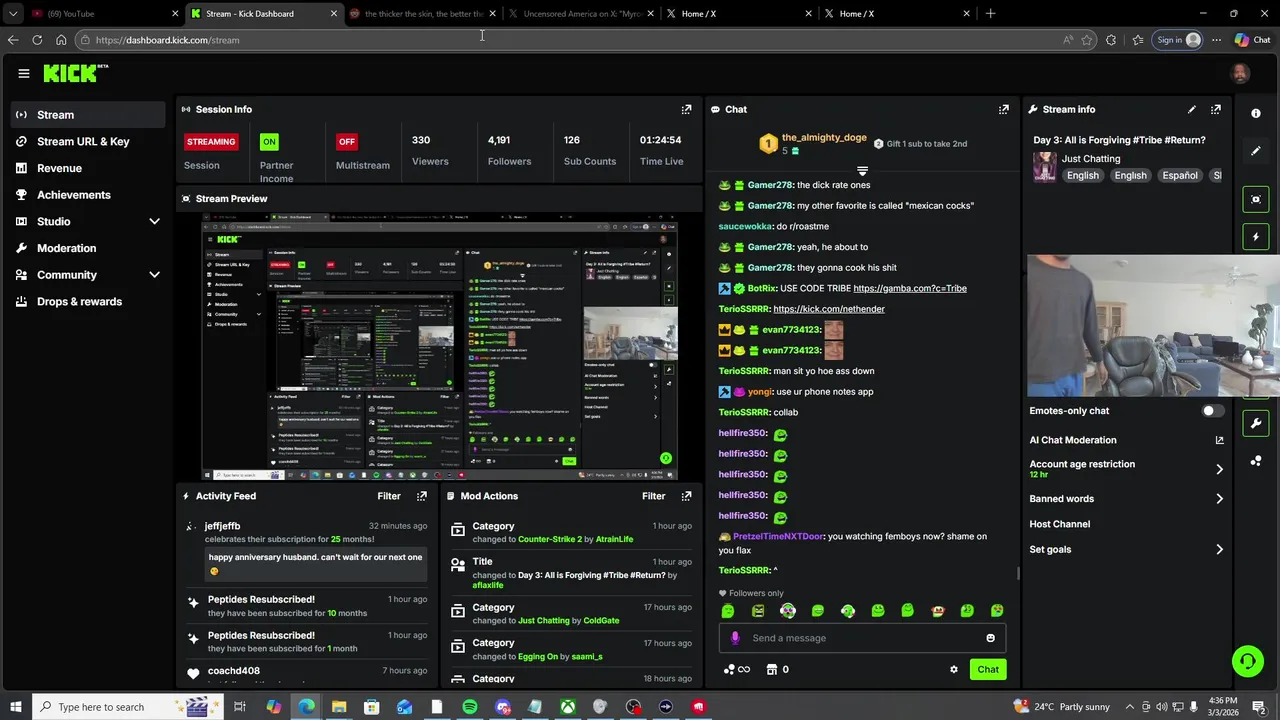Screen dimensions: 1280x720
Task: Open Account age restriction settings arrow
Action: tap(1219, 469)
